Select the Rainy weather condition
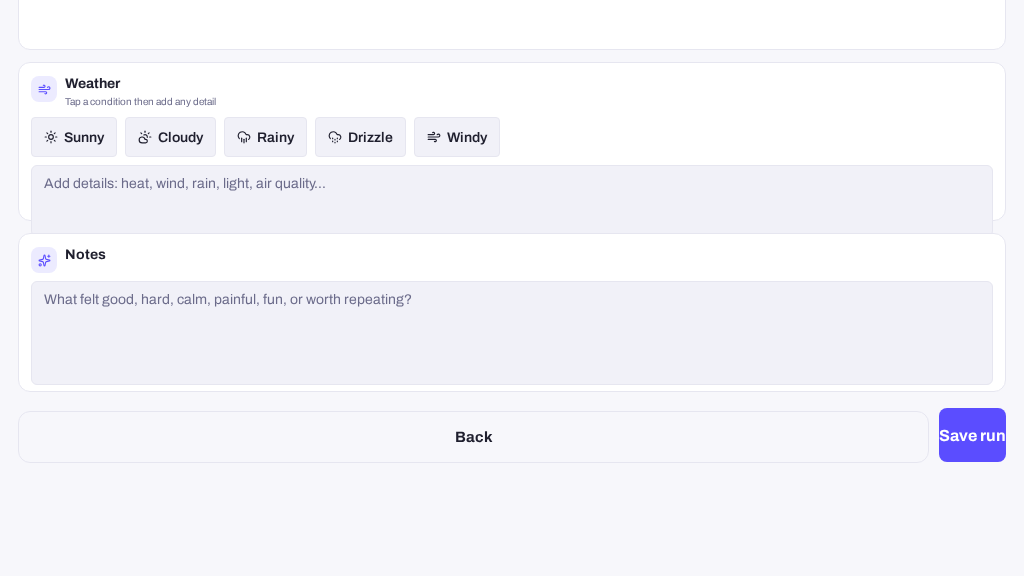 tap(265, 137)
